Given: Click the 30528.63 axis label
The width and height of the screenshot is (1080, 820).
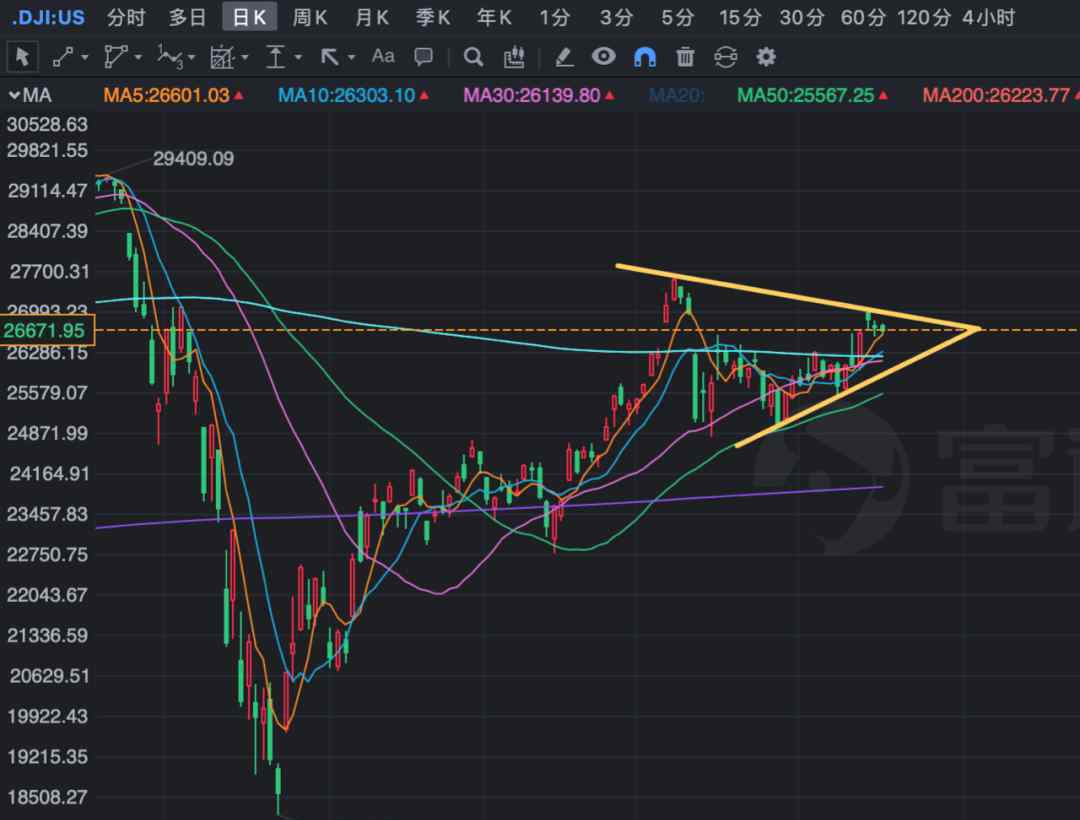Looking at the screenshot, I should 48,125.
